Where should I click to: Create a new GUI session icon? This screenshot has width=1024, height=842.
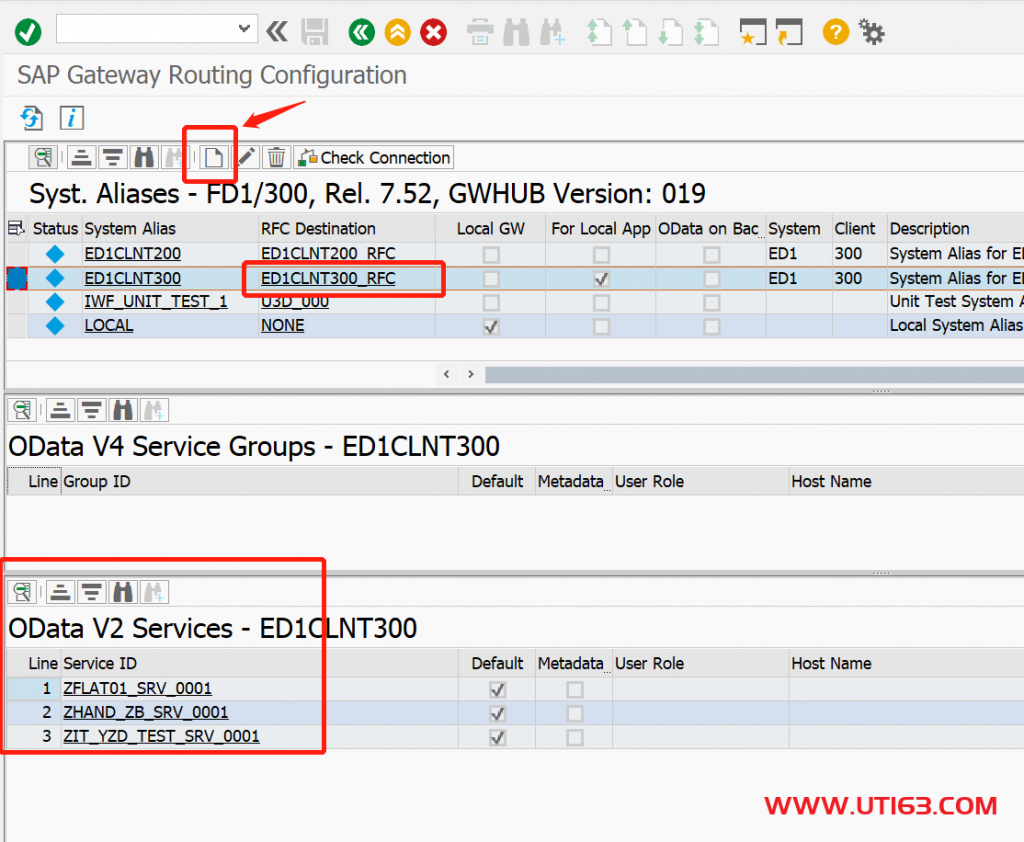tap(753, 32)
